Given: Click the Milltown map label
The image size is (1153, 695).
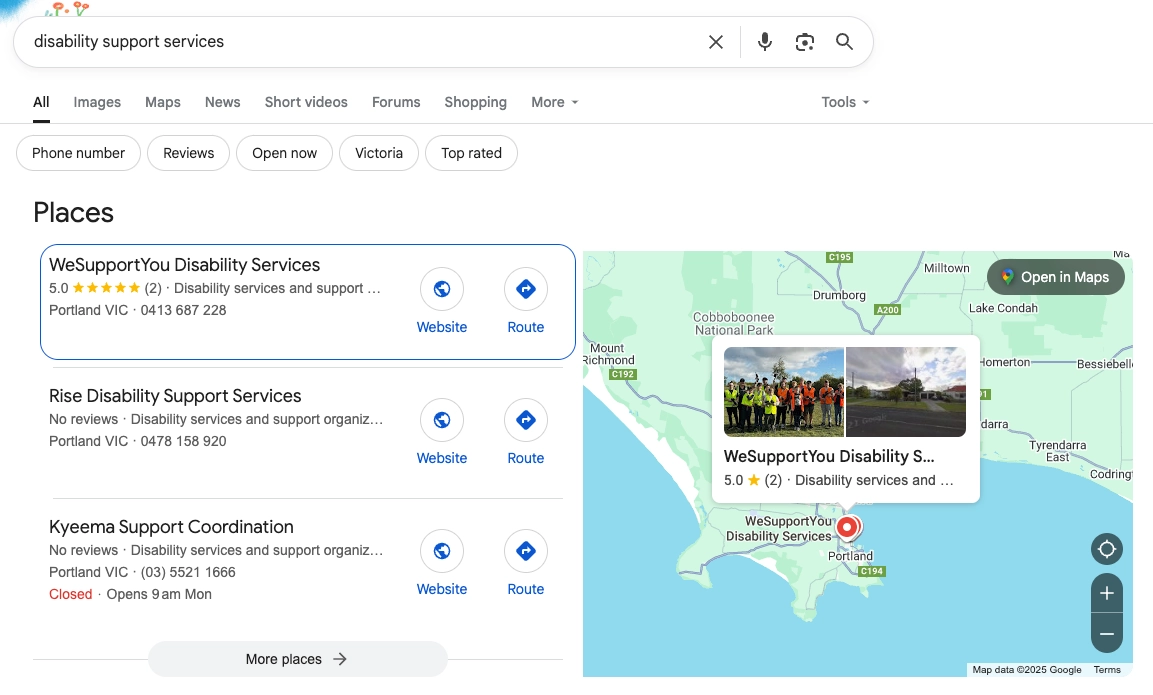Looking at the screenshot, I should pyautogui.click(x=946, y=268).
